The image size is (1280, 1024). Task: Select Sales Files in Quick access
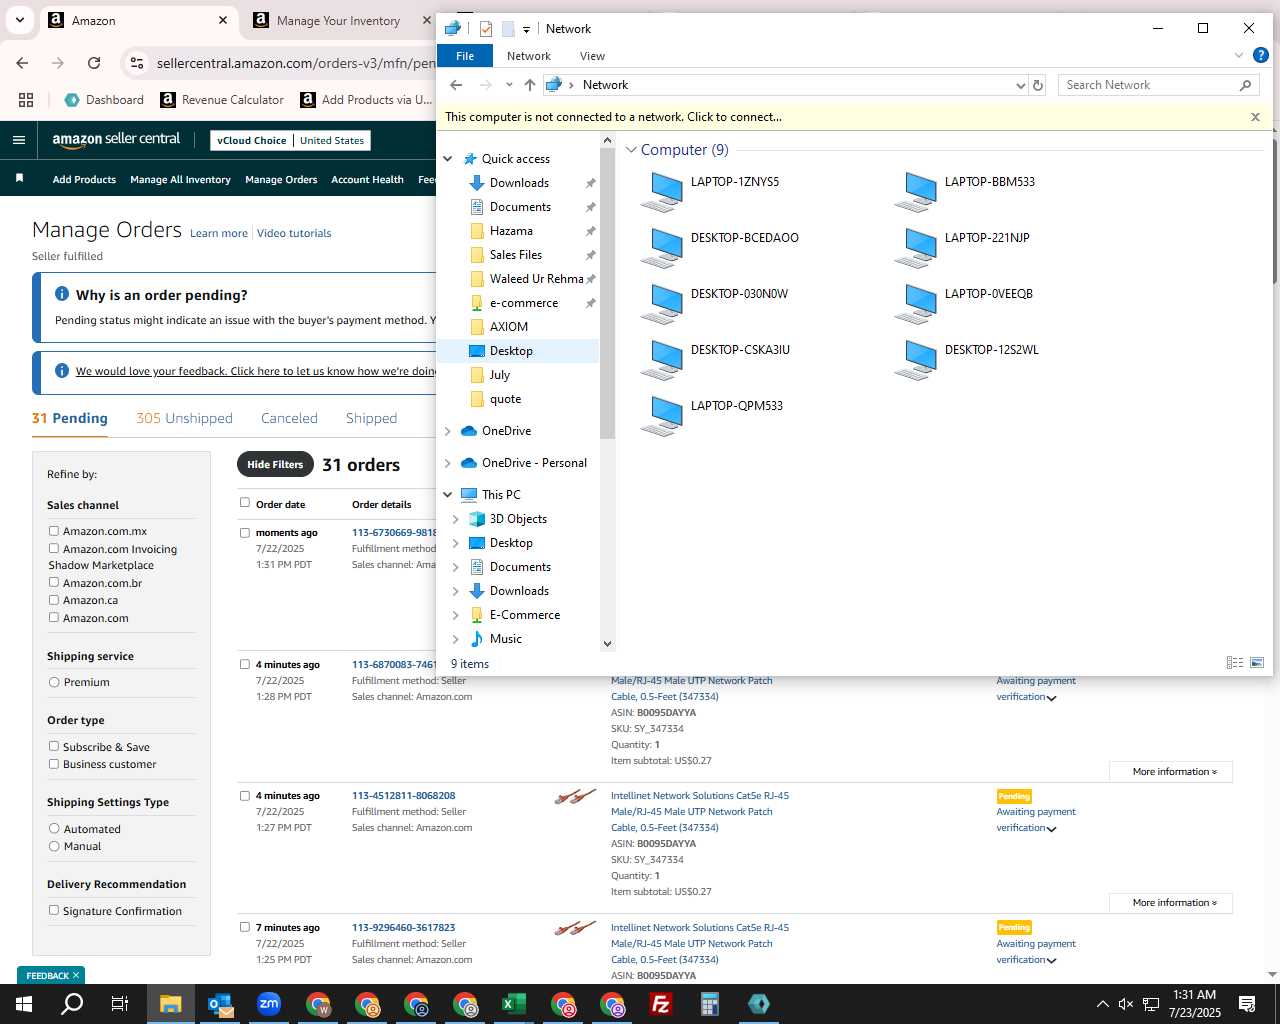click(x=516, y=255)
